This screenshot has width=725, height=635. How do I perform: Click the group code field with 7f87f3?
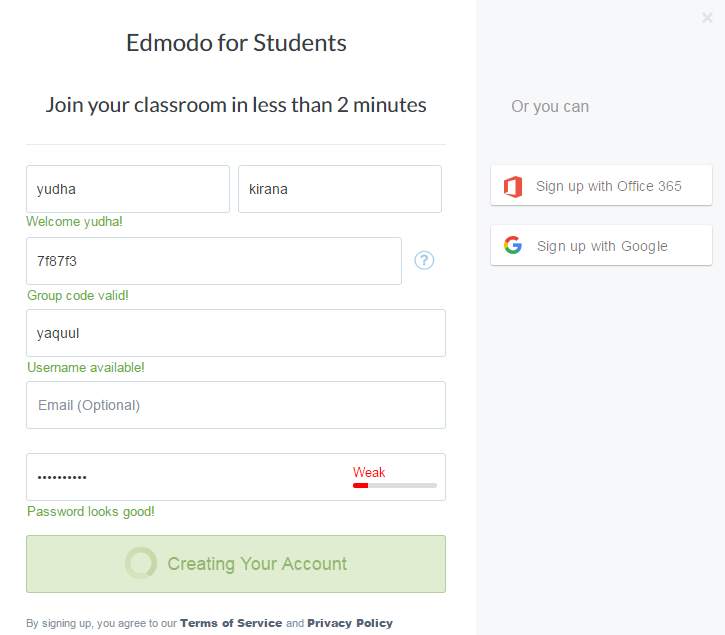pos(214,261)
